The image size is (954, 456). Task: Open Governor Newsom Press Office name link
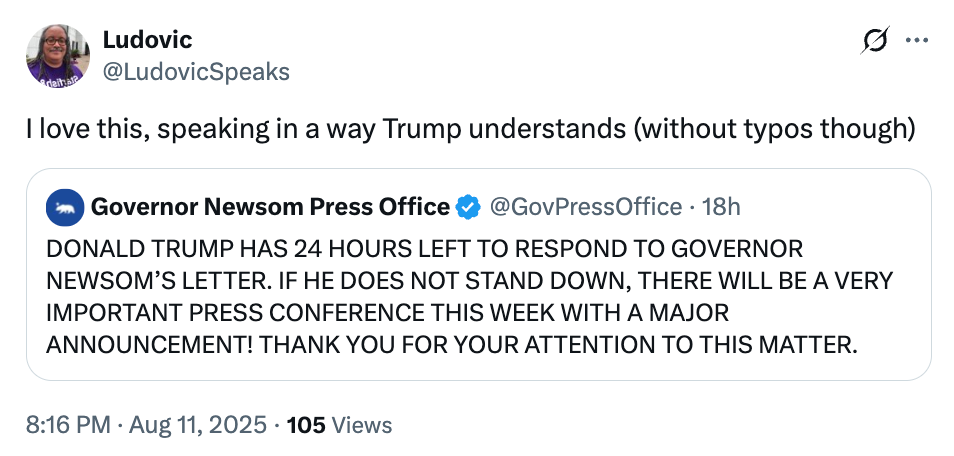(270, 207)
